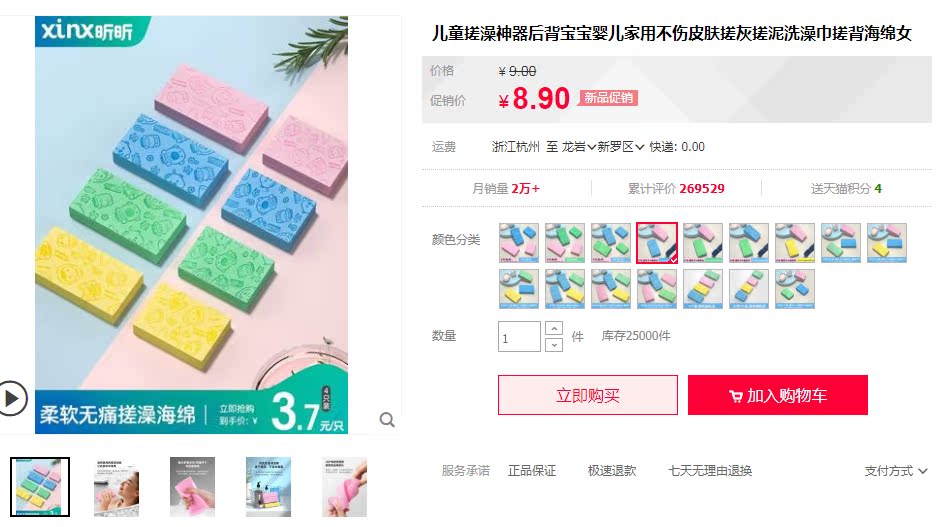Screen dimensions: 946x527
Task: Click 立即购买 buy now button
Action: [x=588, y=395]
